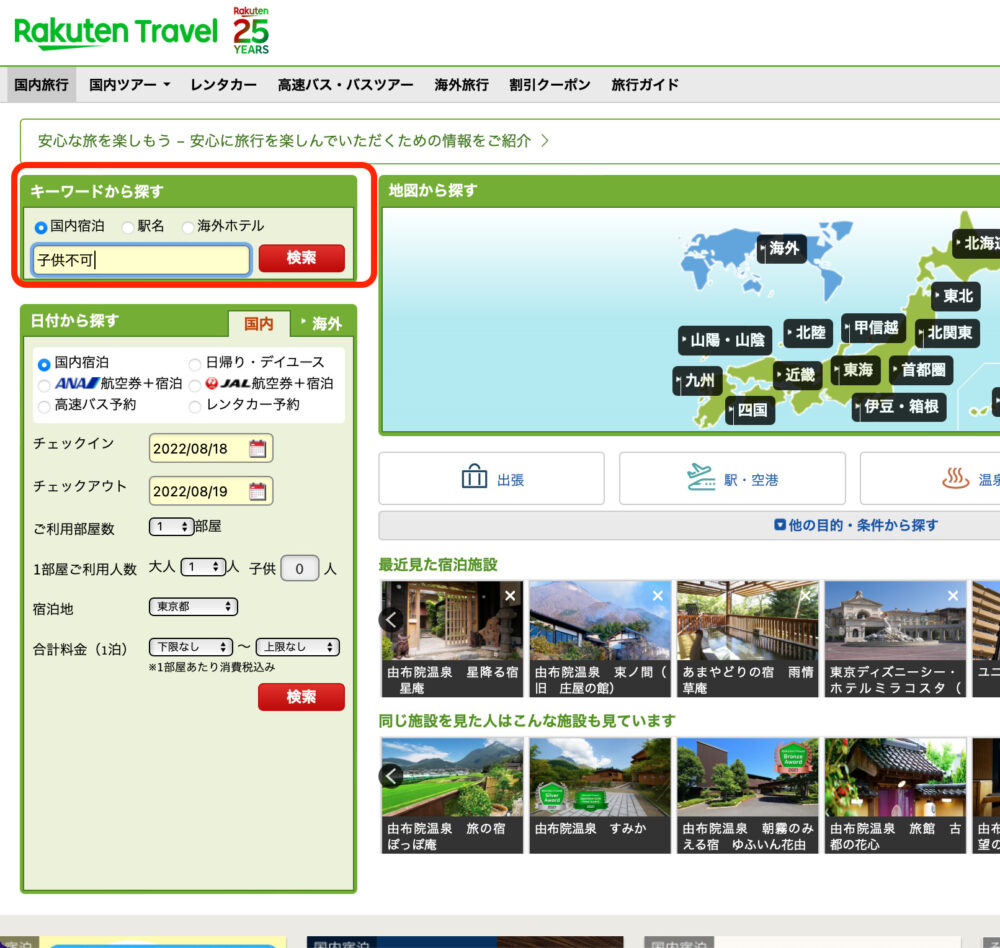Select 海外ホテル radio in keyword search

tap(188, 227)
